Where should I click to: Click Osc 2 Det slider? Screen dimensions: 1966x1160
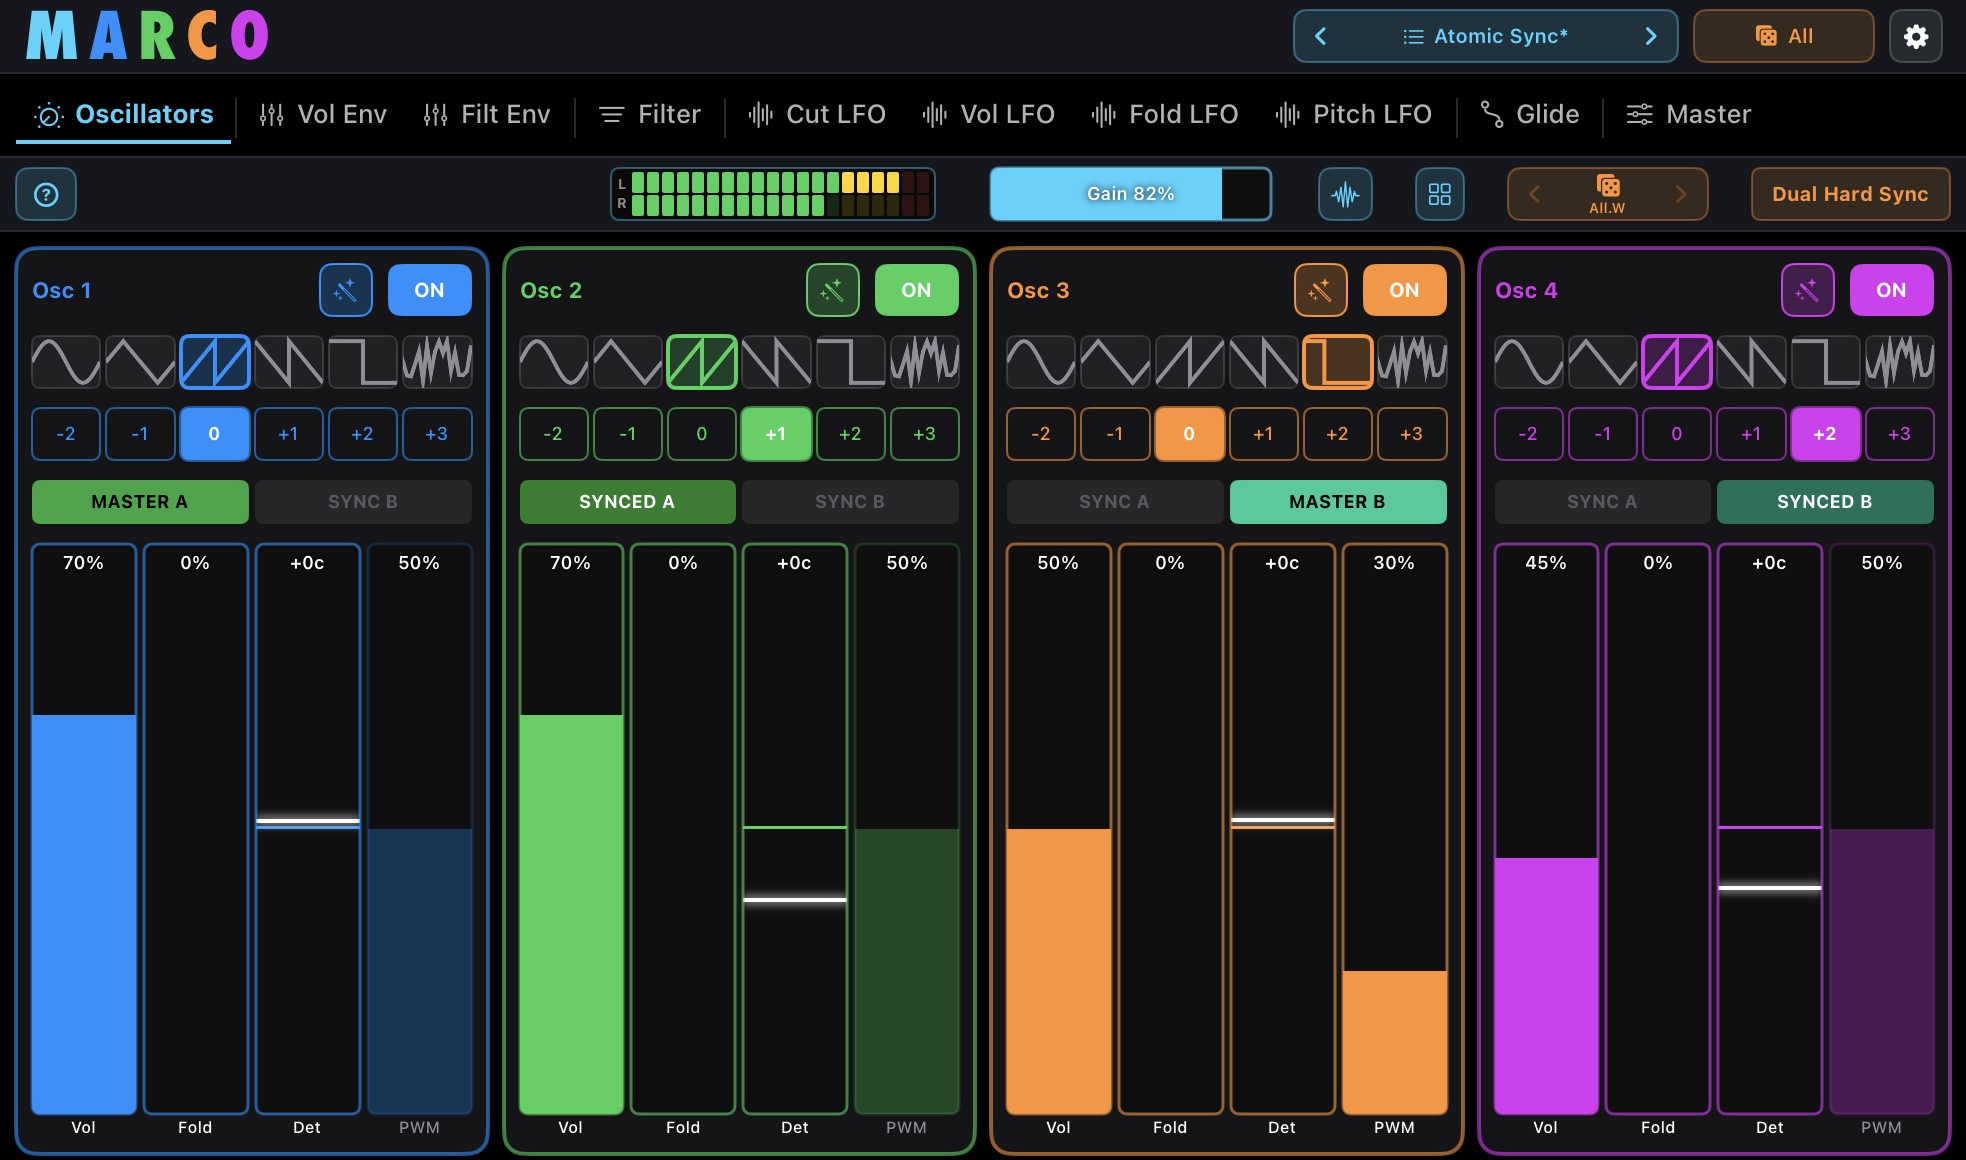[x=795, y=829]
